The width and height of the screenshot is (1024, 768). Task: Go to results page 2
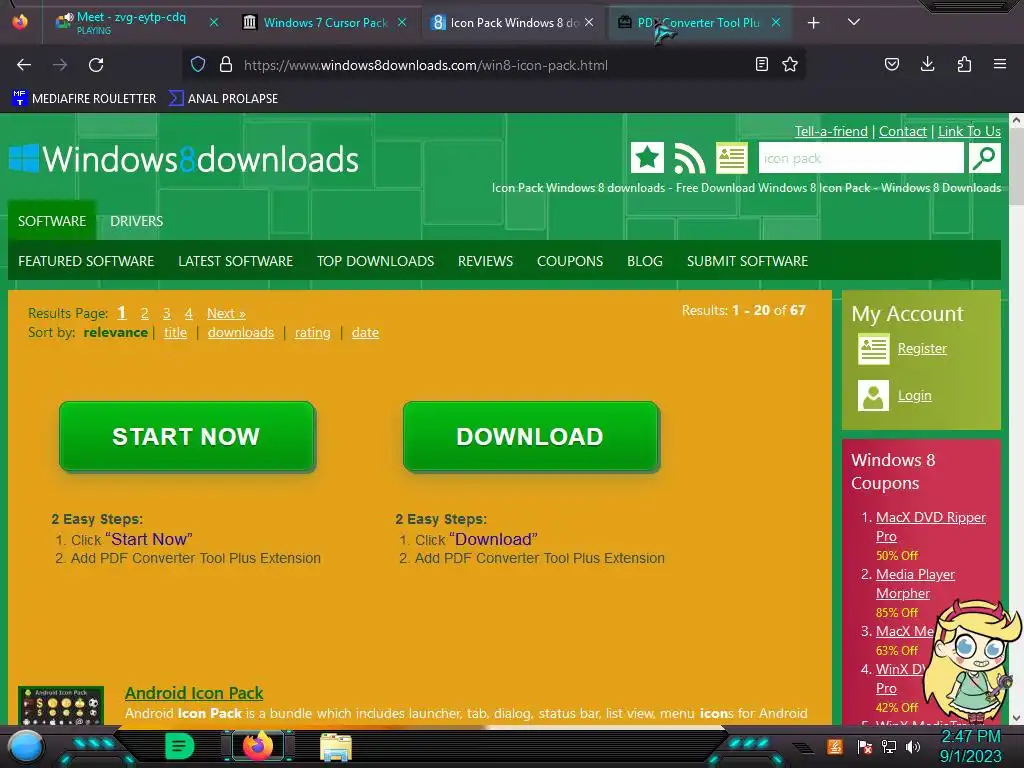point(145,313)
